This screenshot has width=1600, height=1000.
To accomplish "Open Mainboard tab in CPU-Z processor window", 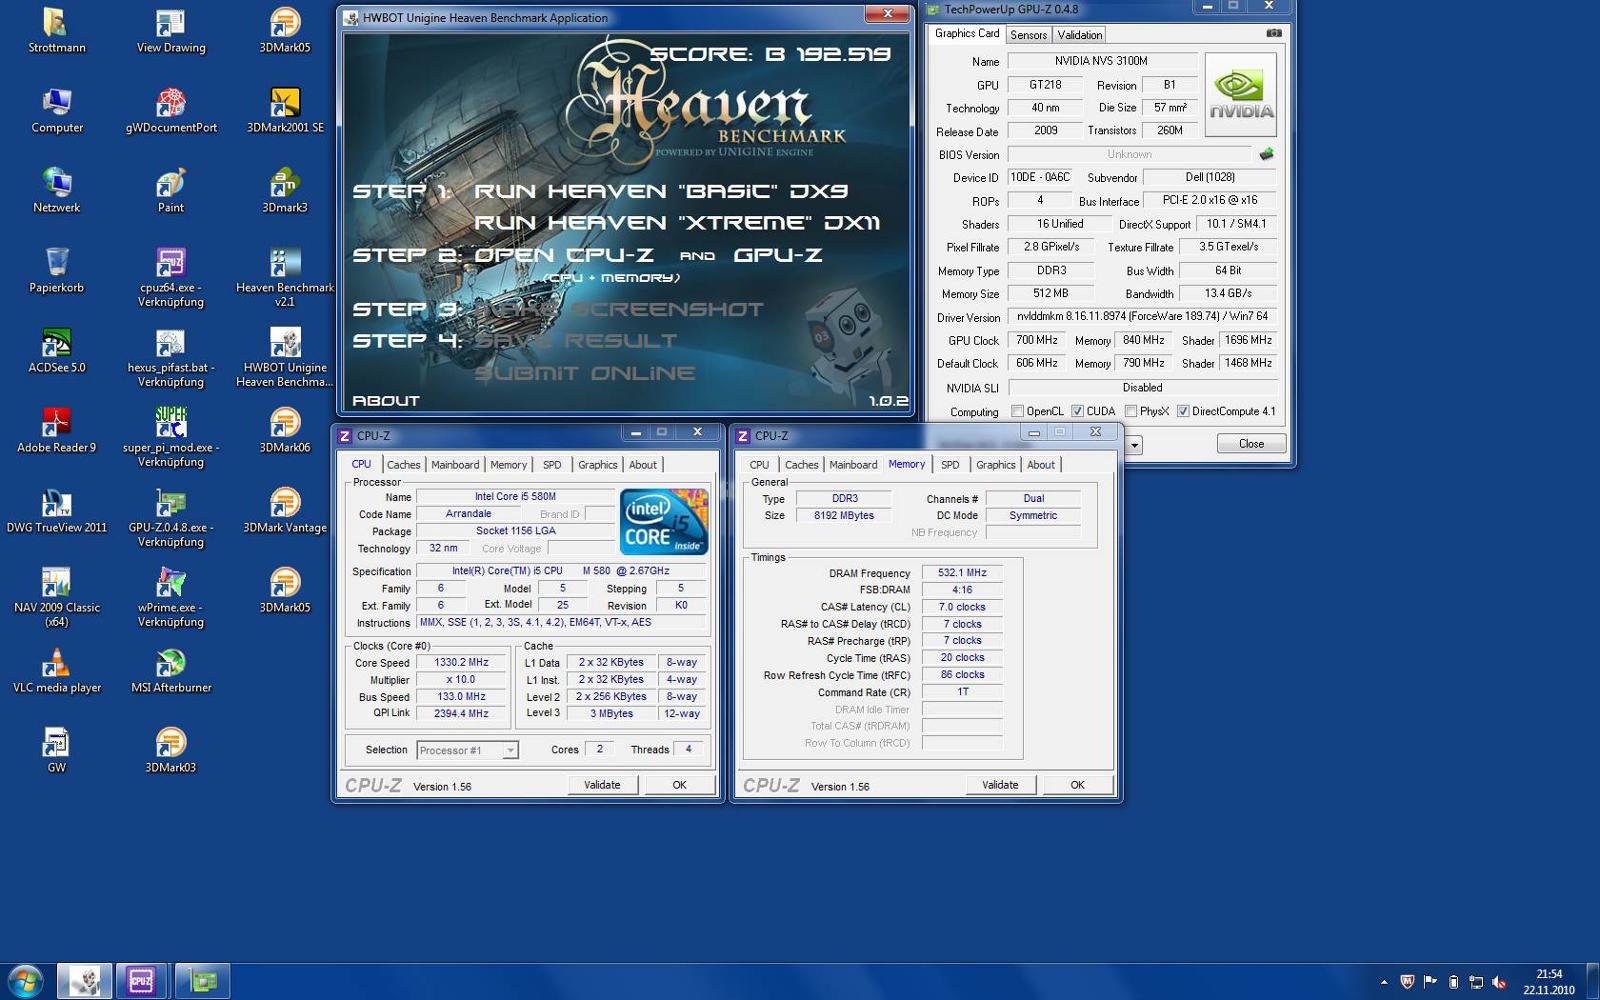I will (455, 465).
